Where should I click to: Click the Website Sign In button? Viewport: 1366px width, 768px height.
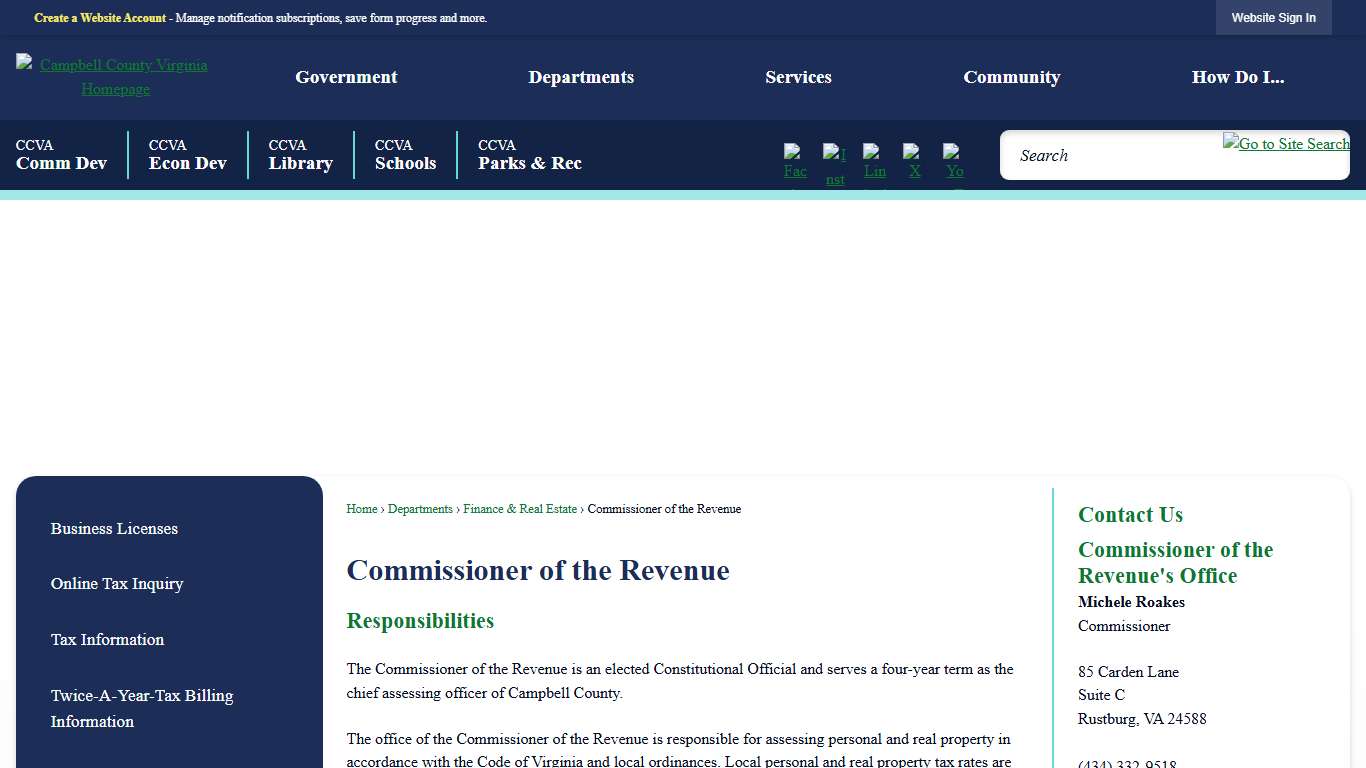click(1273, 17)
